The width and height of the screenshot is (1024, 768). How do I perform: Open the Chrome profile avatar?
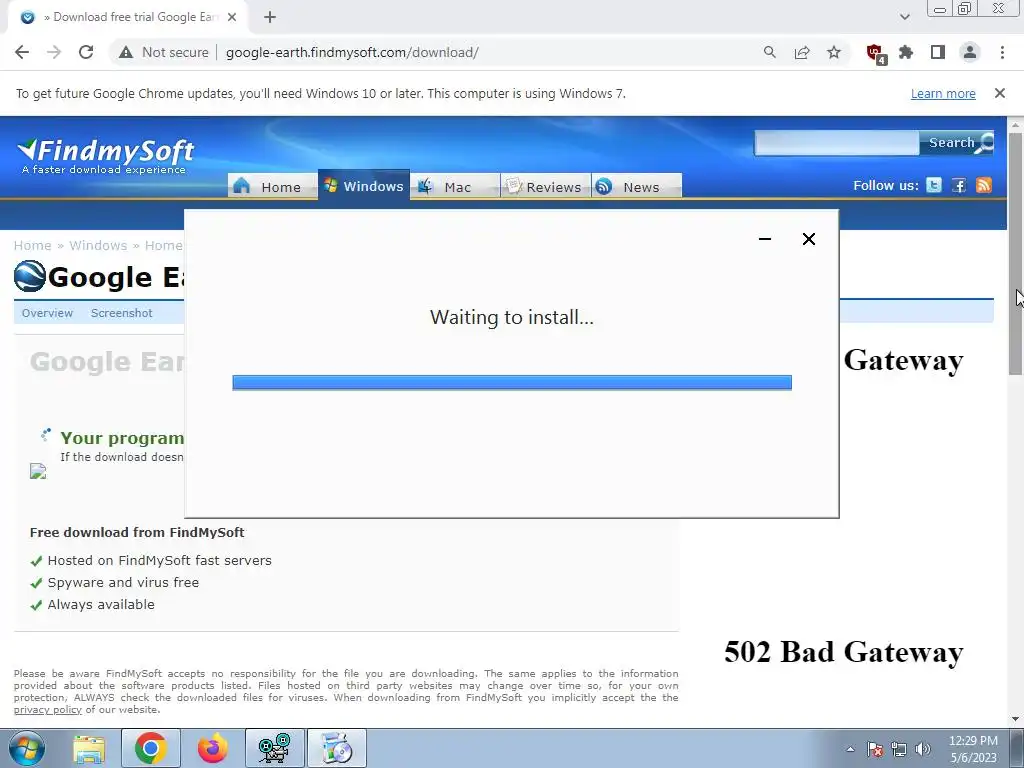(970, 52)
